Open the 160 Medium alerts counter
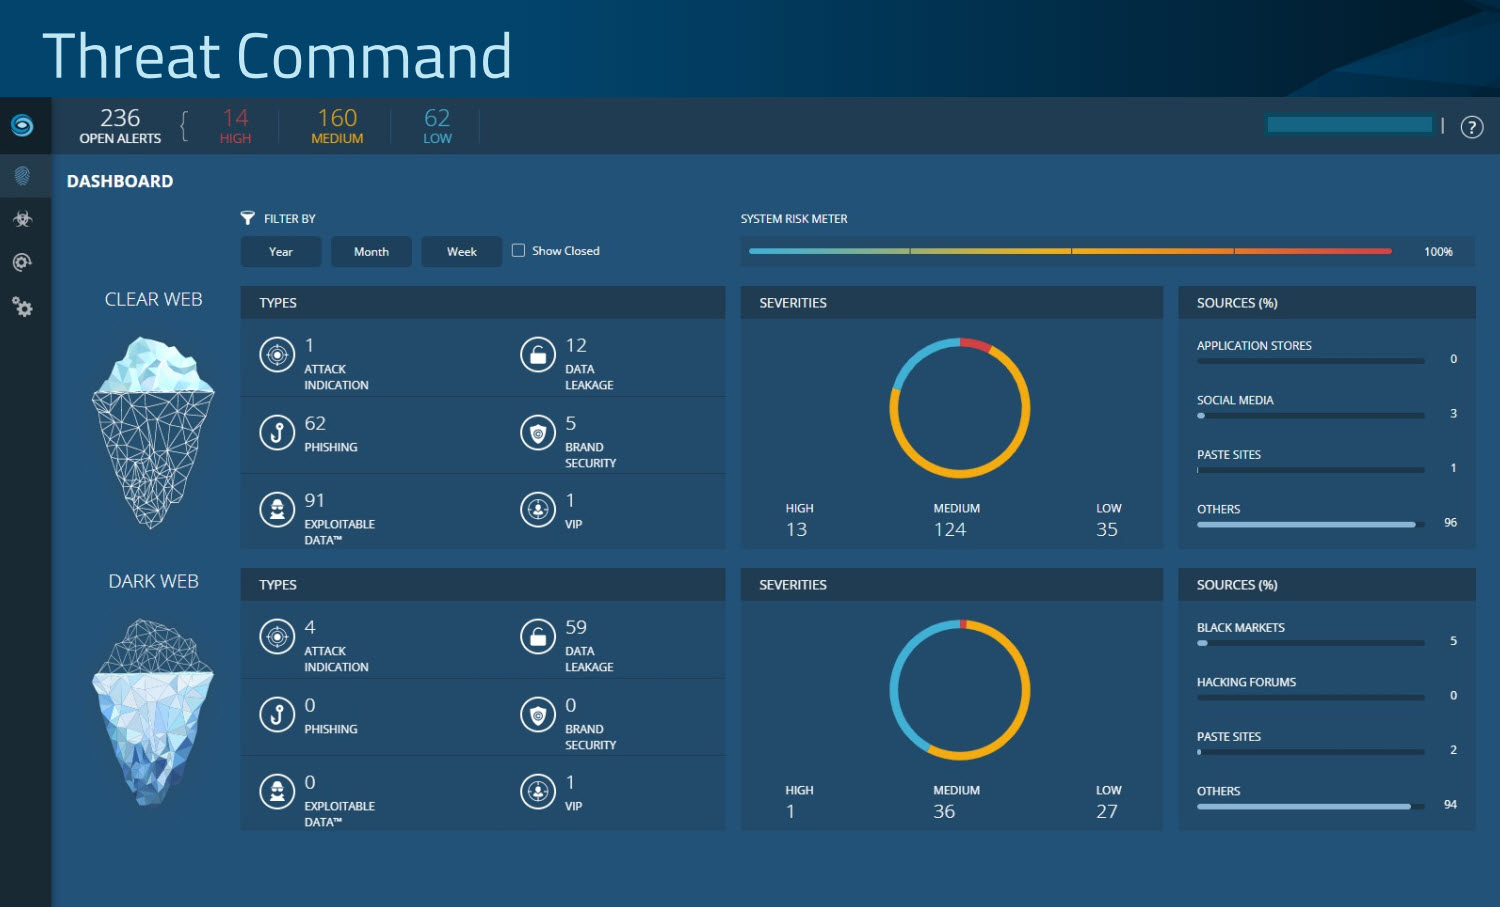 pyautogui.click(x=337, y=126)
